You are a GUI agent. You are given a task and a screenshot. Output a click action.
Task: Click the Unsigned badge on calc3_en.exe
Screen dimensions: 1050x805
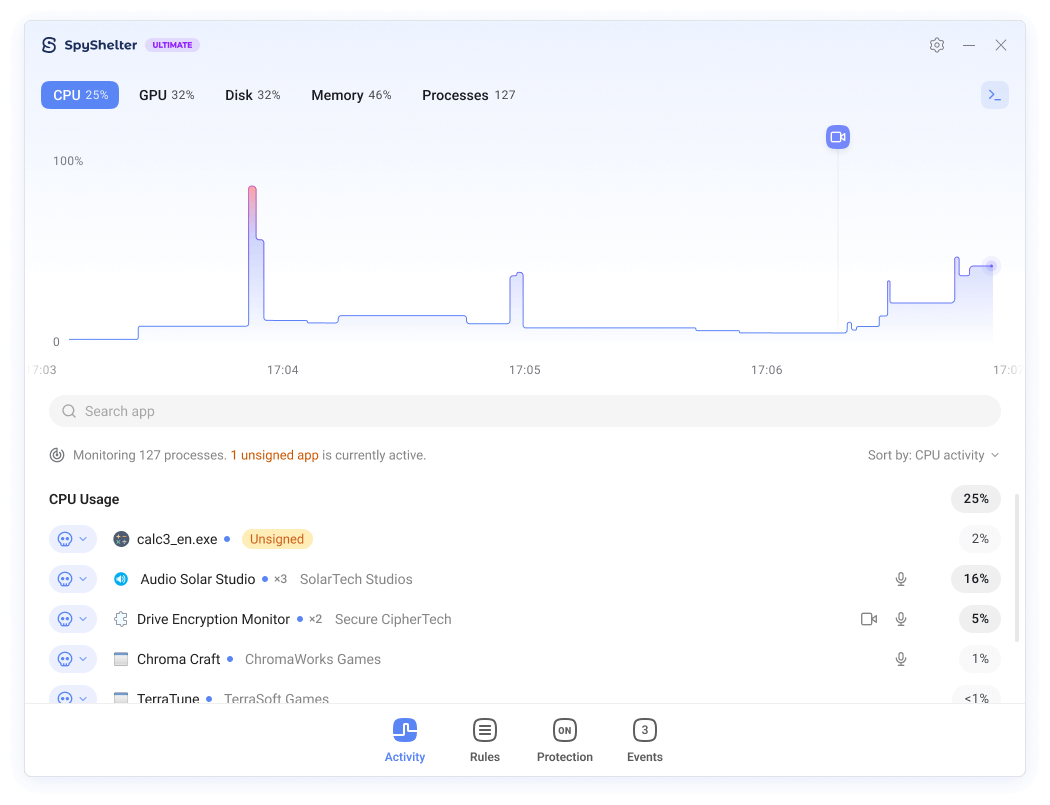[277, 539]
